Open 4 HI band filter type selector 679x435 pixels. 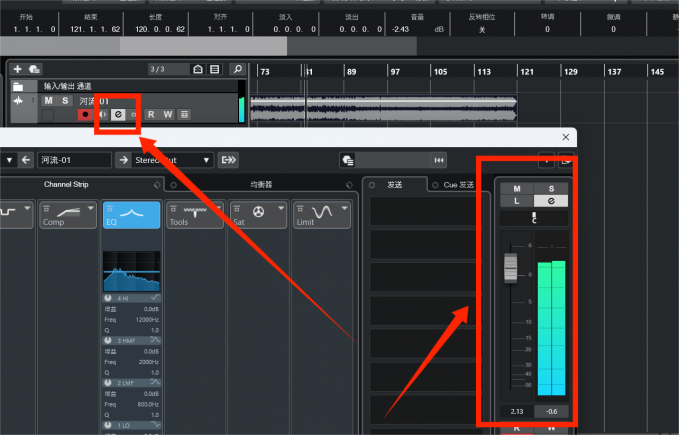click(155, 298)
